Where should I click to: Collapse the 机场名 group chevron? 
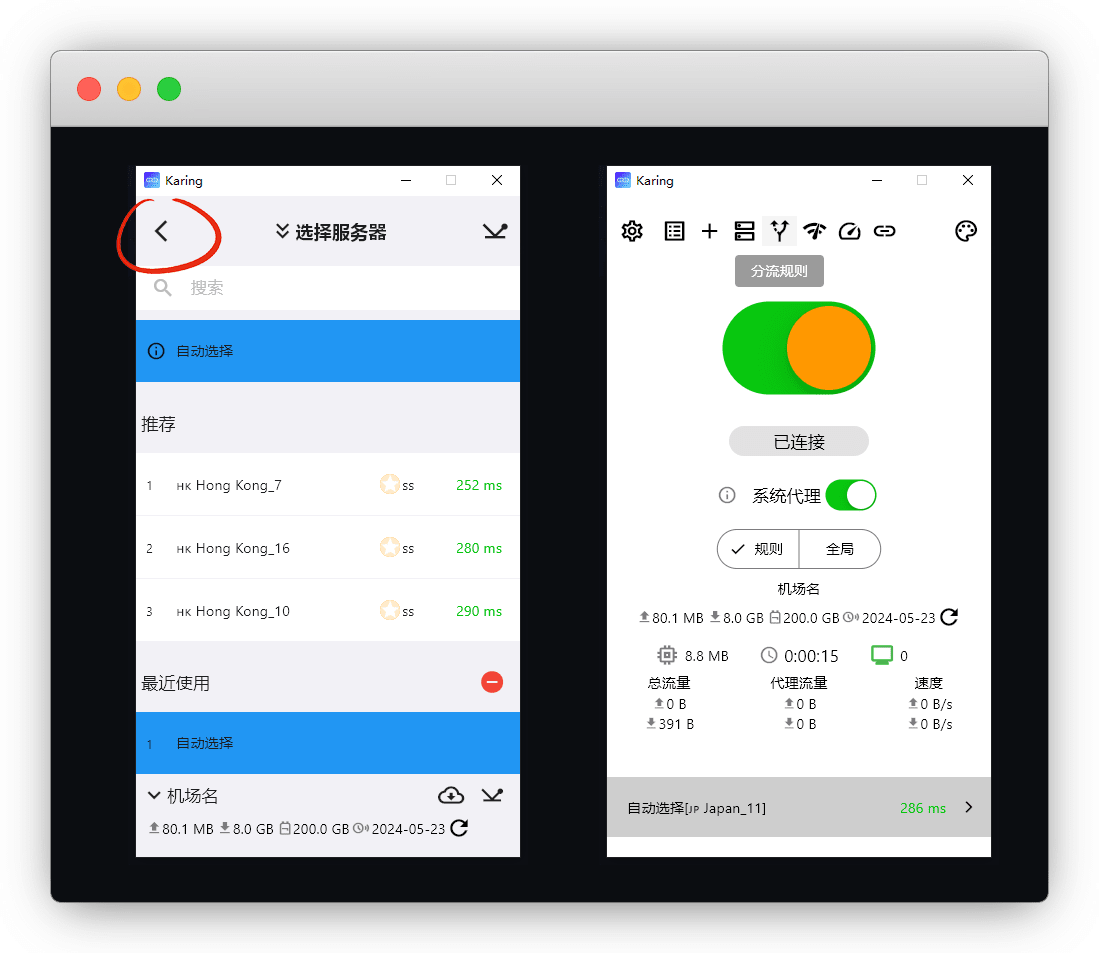tap(154, 796)
